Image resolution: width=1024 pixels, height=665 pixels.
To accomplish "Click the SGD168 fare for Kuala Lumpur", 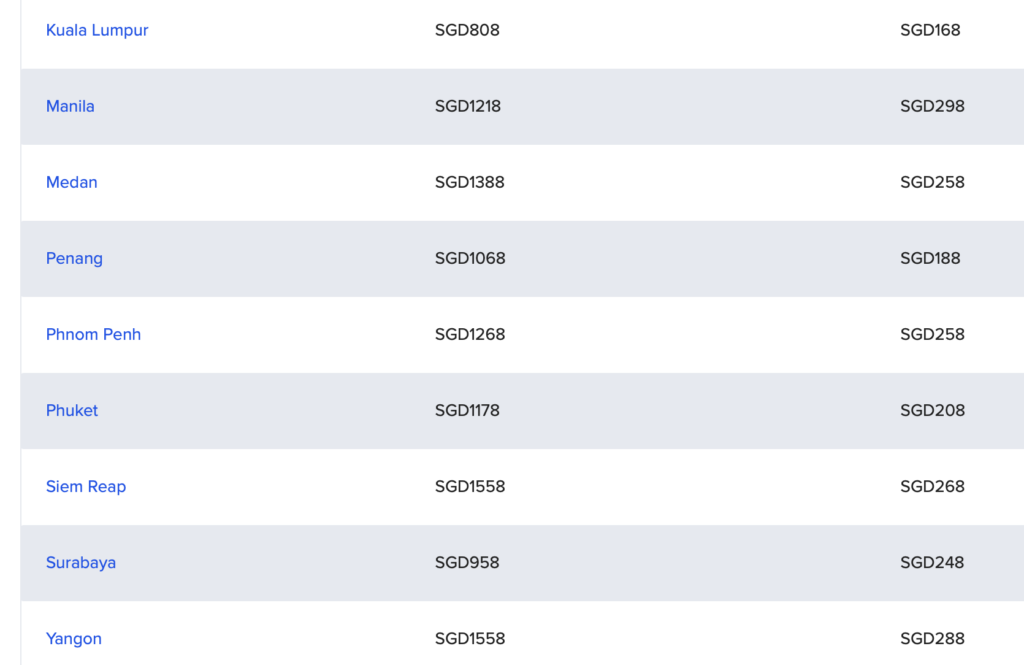I will point(930,30).
